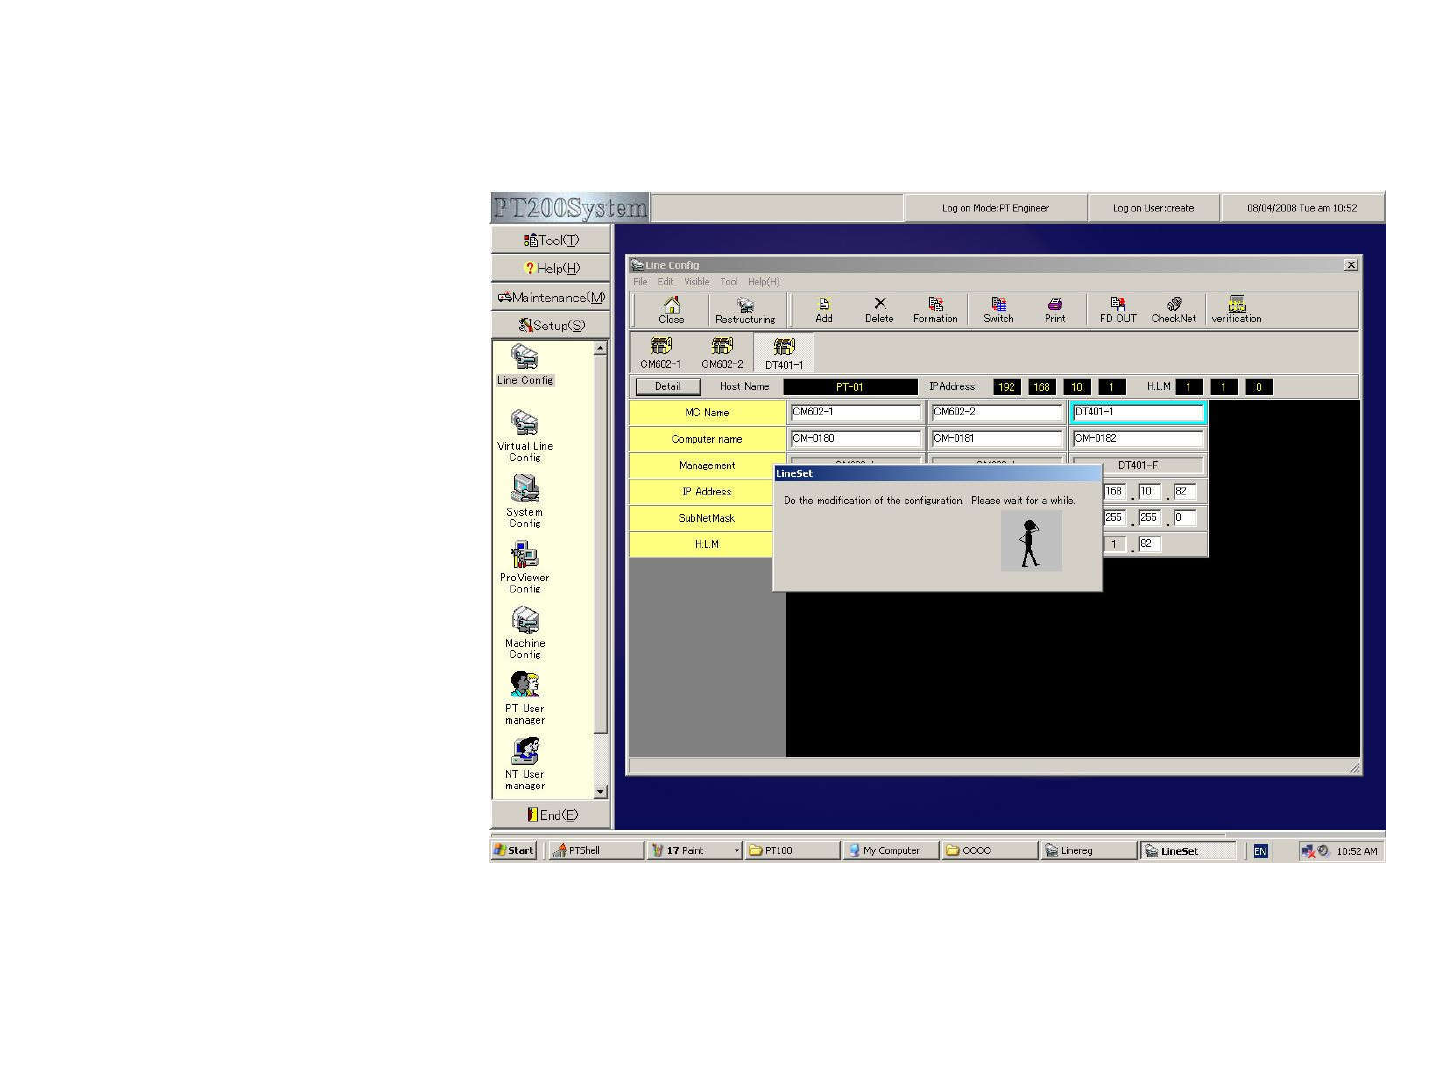Open the Visible menu in Line Config
The height and width of the screenshot is (1075, 1433).
click(697, 282)
